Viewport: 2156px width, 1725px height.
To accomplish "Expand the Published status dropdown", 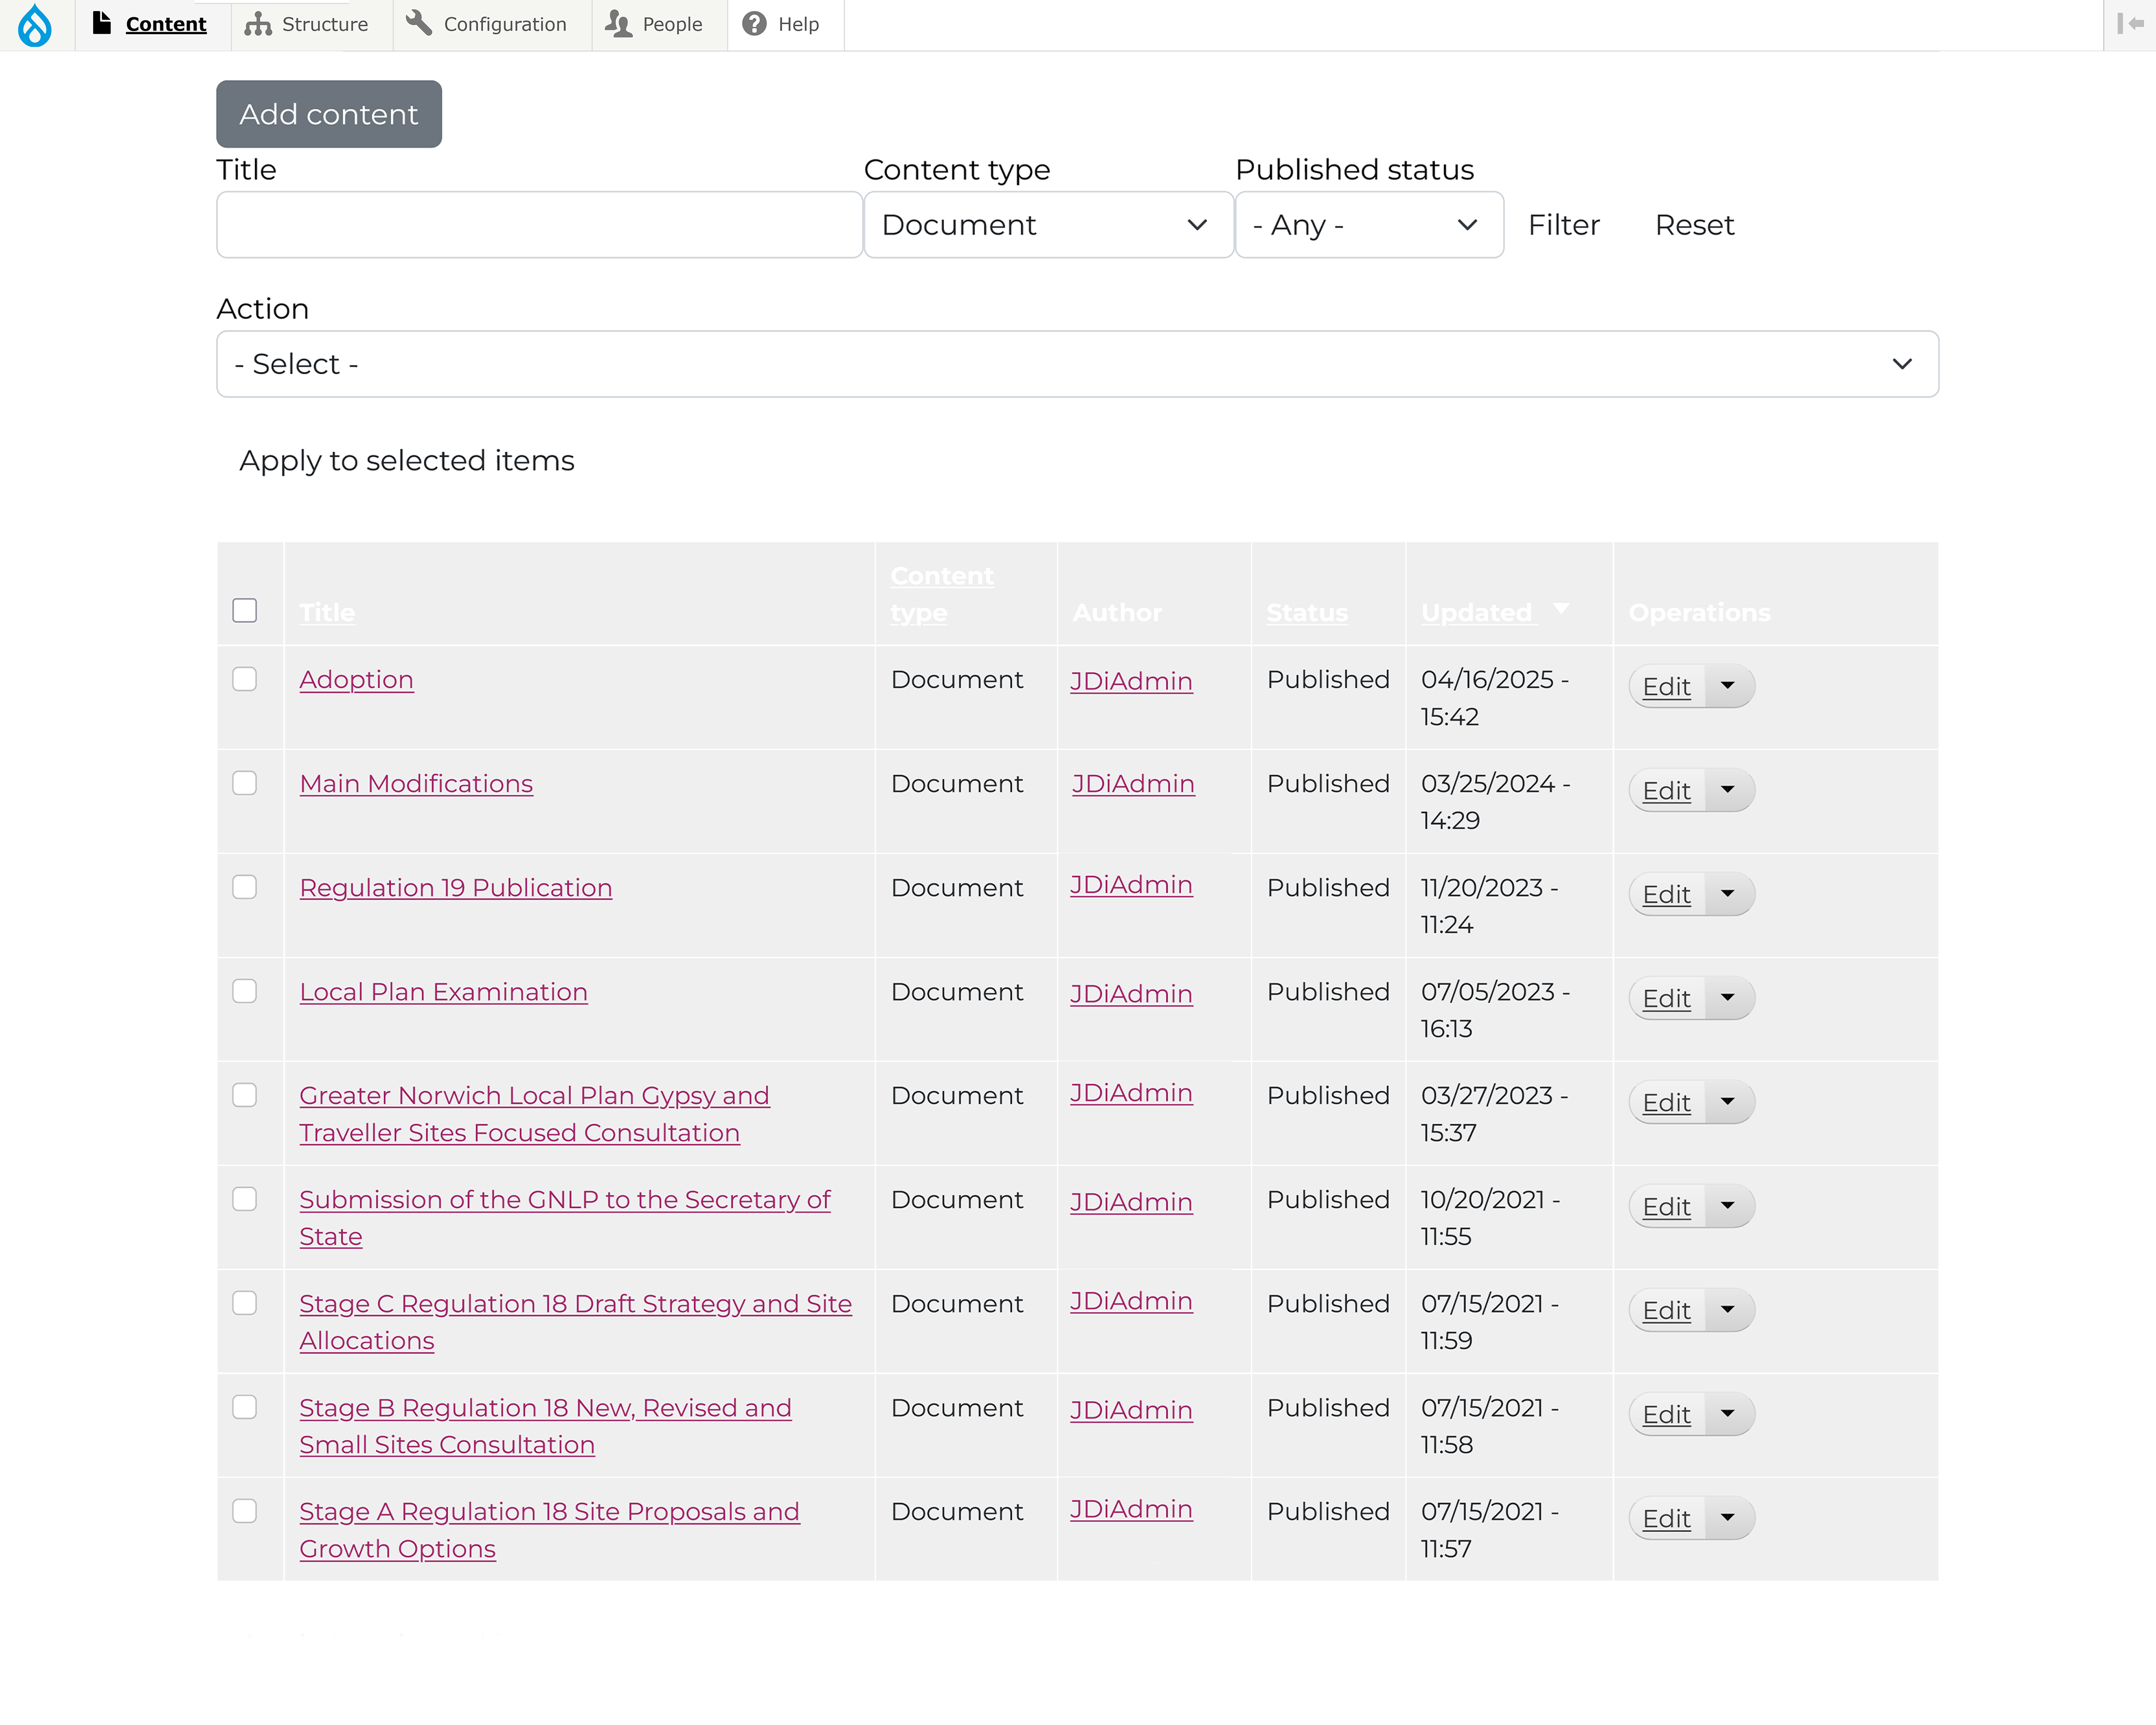I will coord(1367,225).
